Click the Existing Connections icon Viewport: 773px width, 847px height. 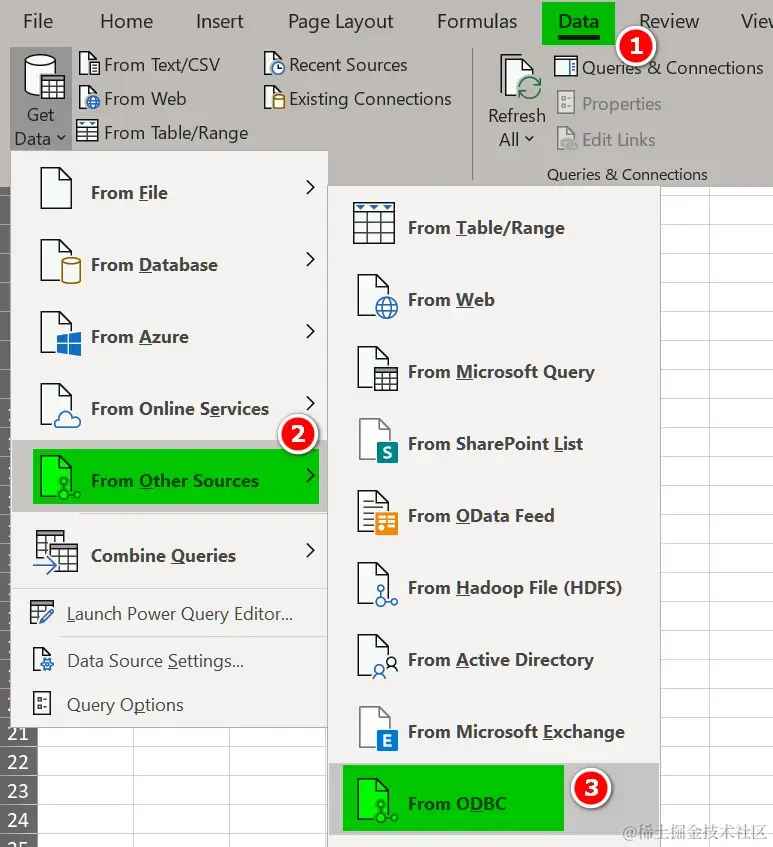pyautogui.click(x=274, y=98)
